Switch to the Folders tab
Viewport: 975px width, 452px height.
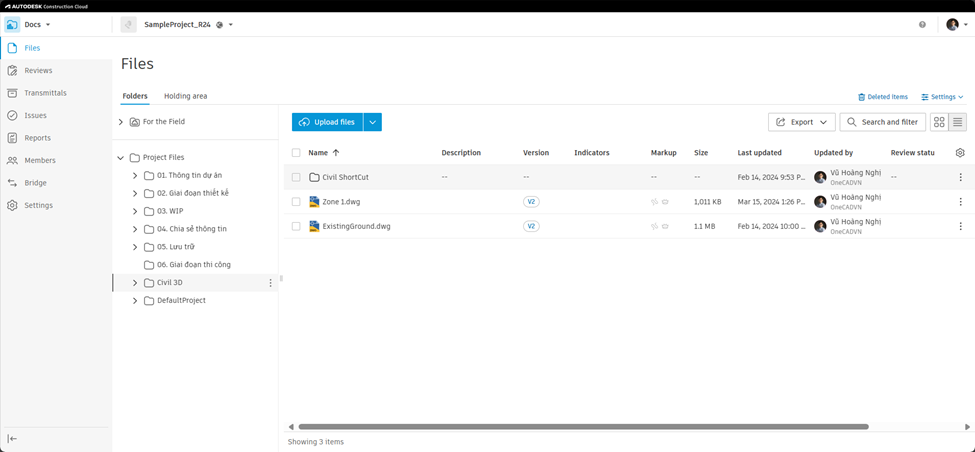pos(135,96)
